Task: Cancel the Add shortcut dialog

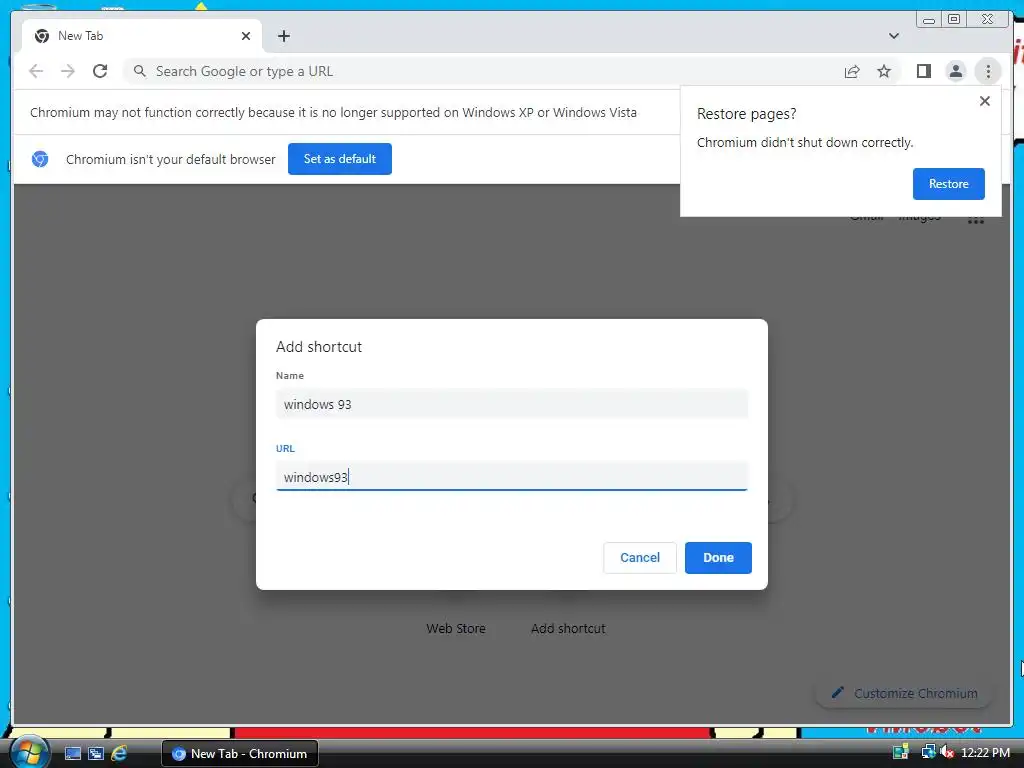Action: click(639, 558)
